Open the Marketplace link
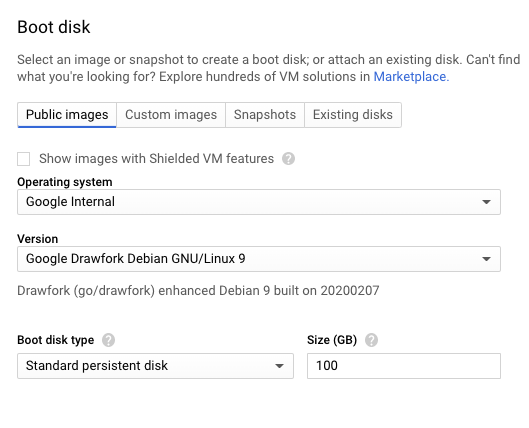The image size is (529, 428). [411, 77]
